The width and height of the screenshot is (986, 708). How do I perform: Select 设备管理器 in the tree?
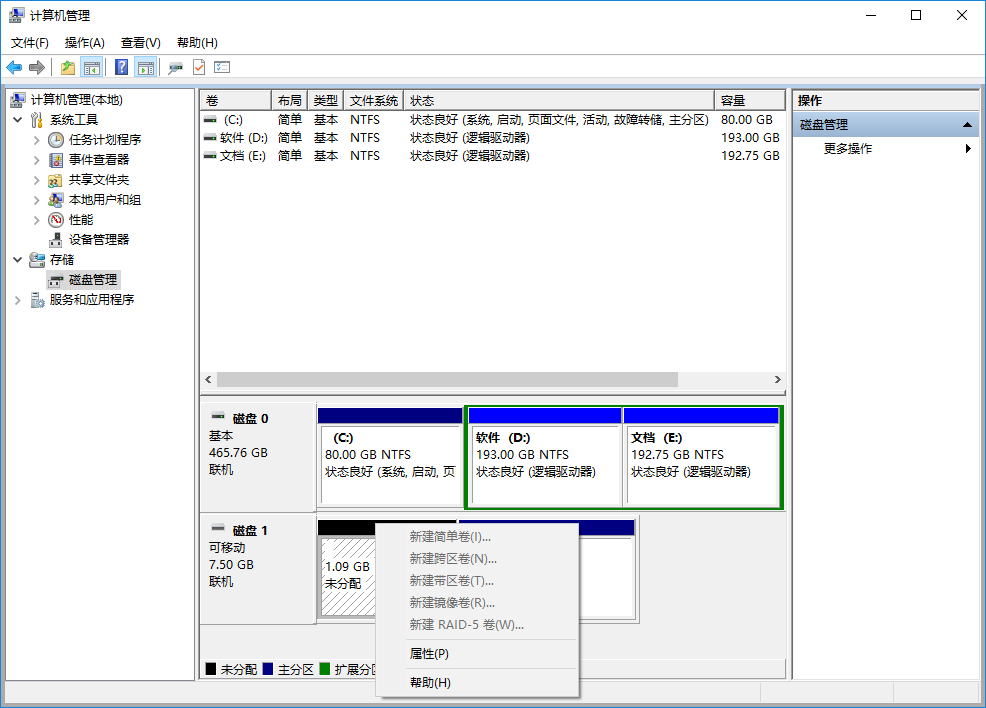(98, 240)
